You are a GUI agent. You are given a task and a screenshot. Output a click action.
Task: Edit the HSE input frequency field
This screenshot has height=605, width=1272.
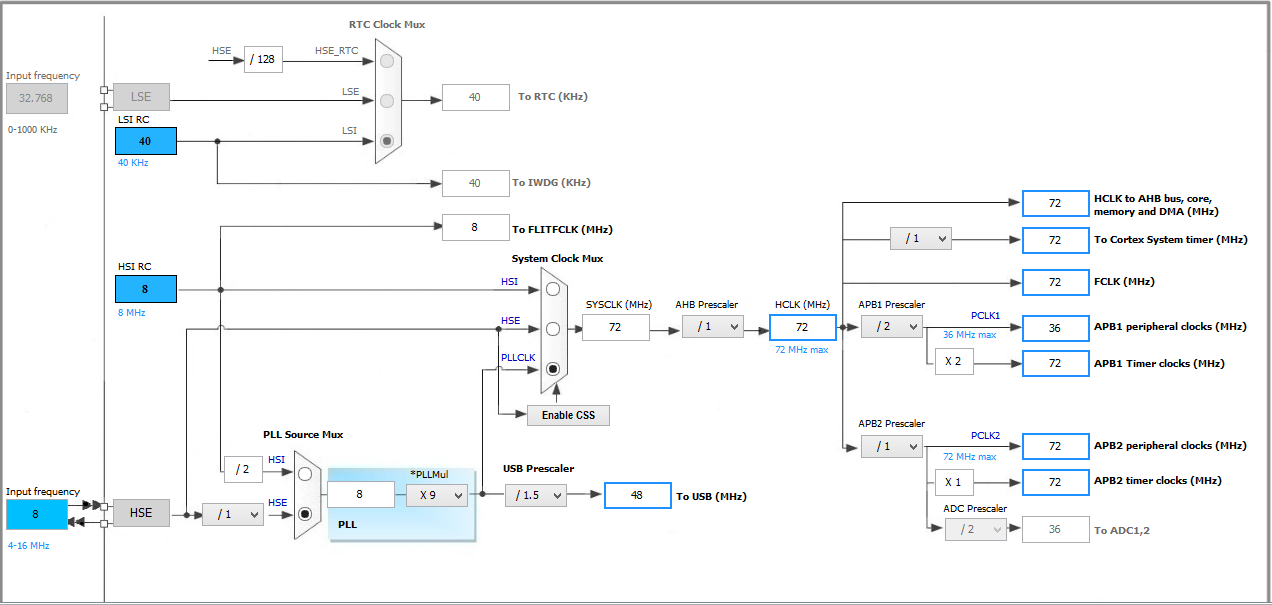[36, 513]
